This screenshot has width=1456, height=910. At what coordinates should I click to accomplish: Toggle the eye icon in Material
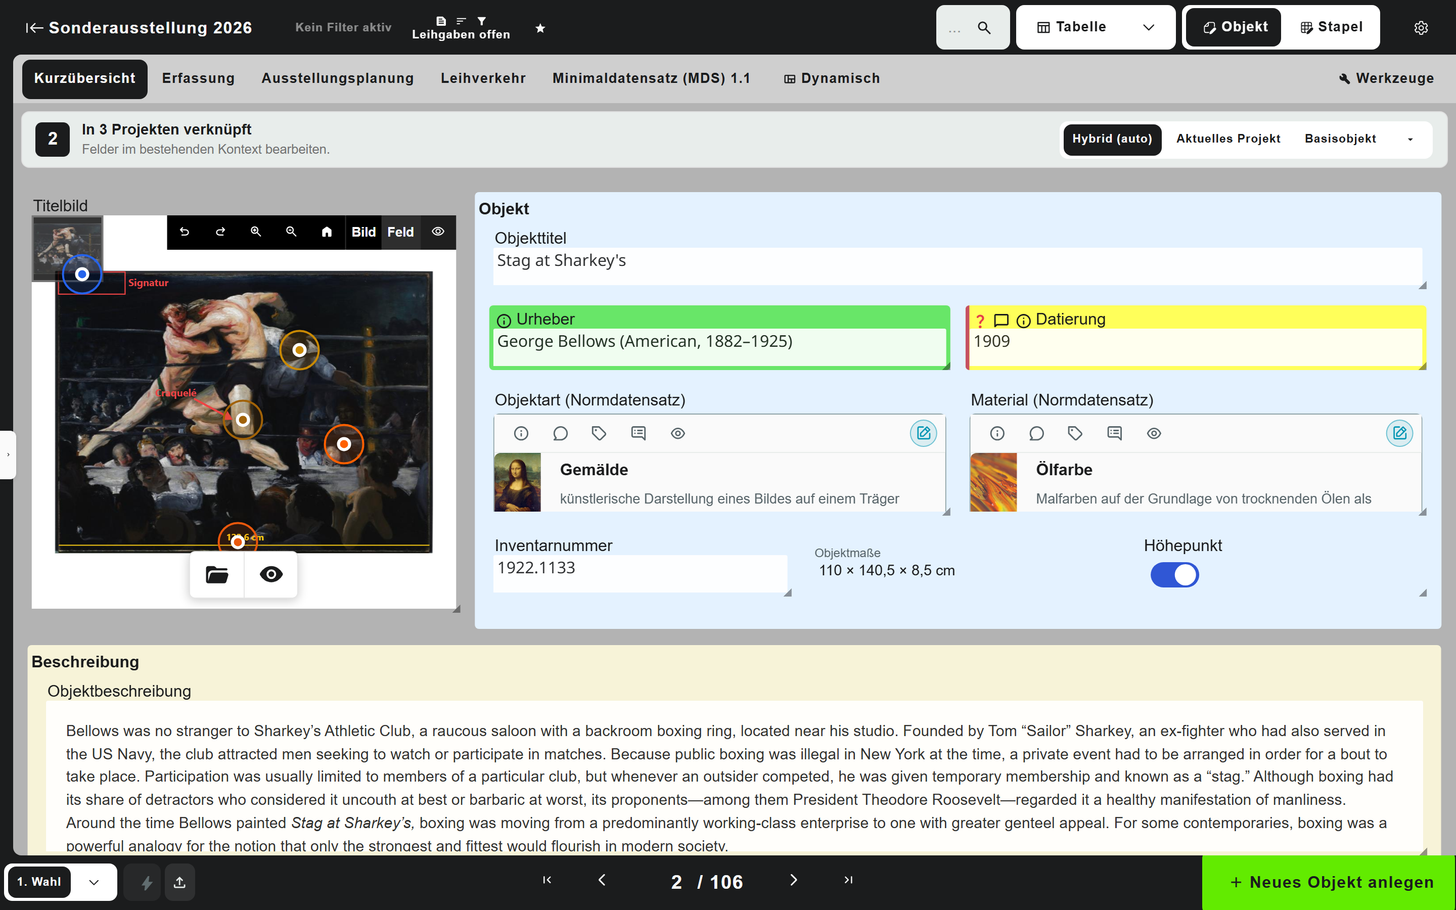(1154, 433)
